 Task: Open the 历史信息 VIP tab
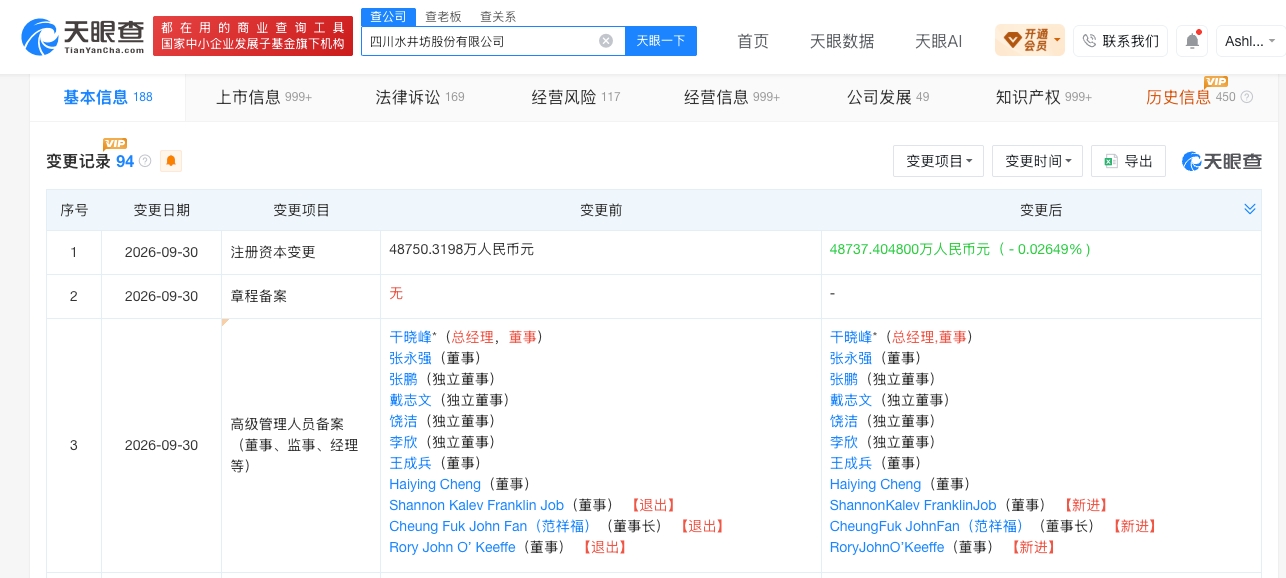(1200, 97)
